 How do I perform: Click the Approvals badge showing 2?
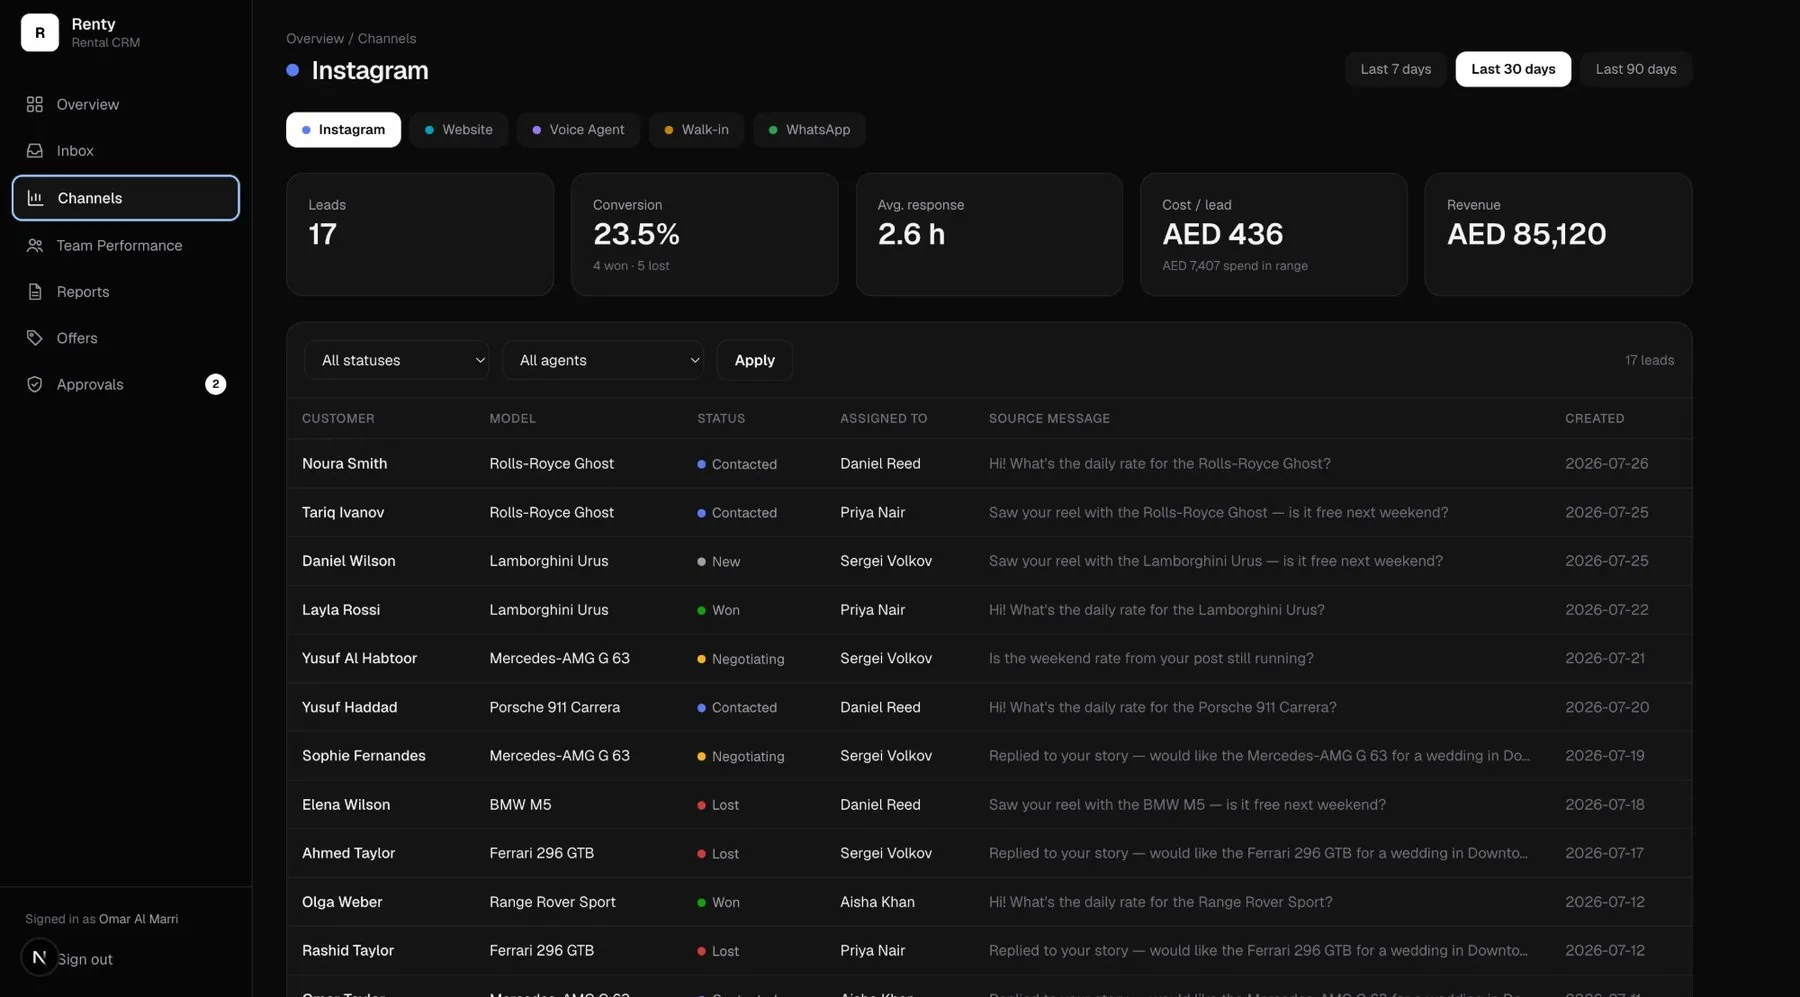tap(215, 384)
